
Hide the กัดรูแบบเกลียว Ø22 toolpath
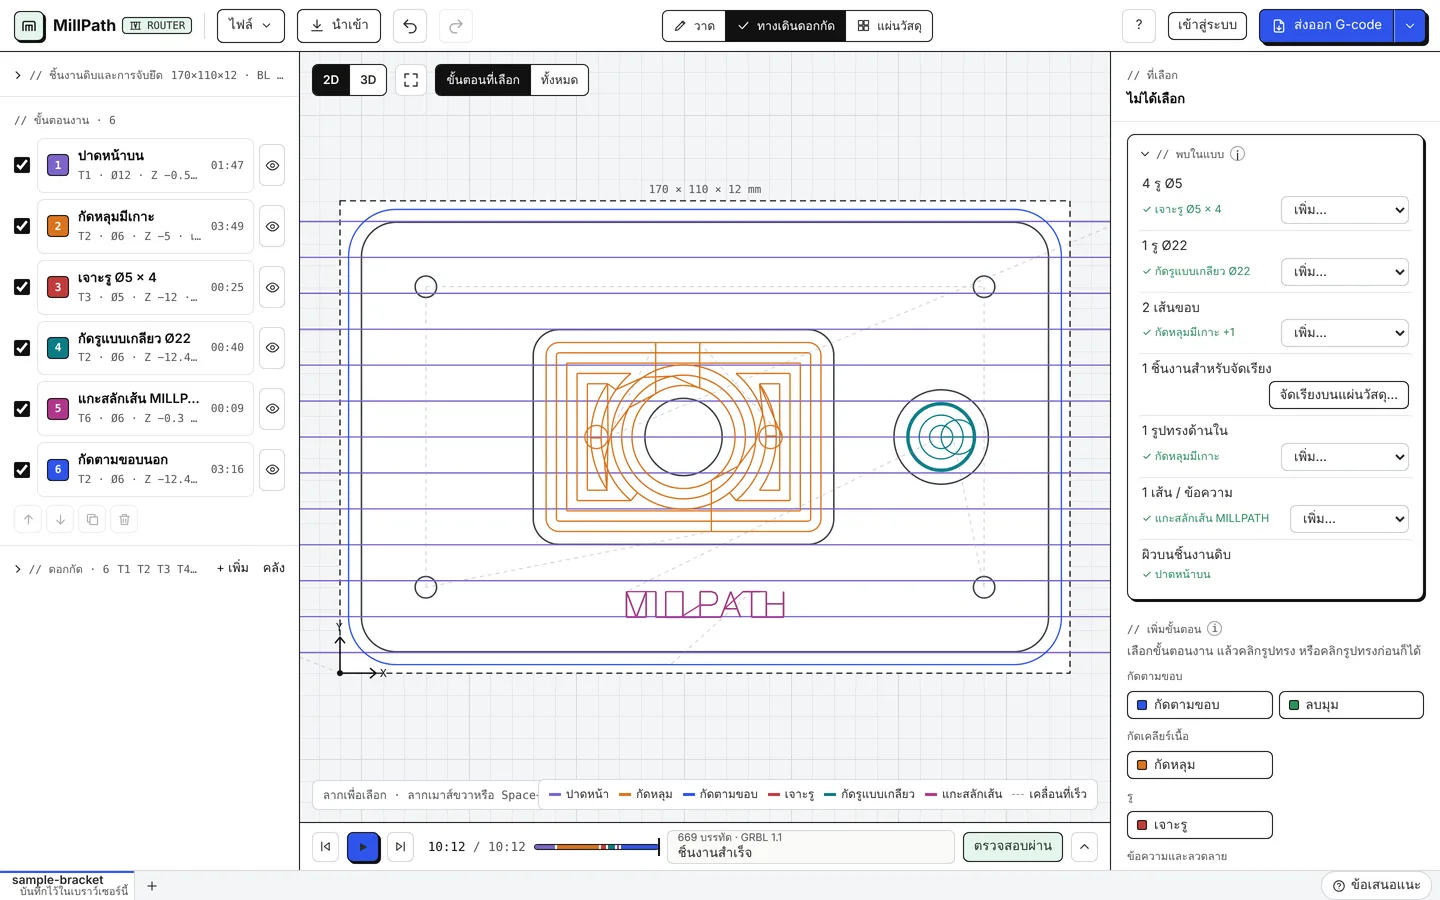272,348
